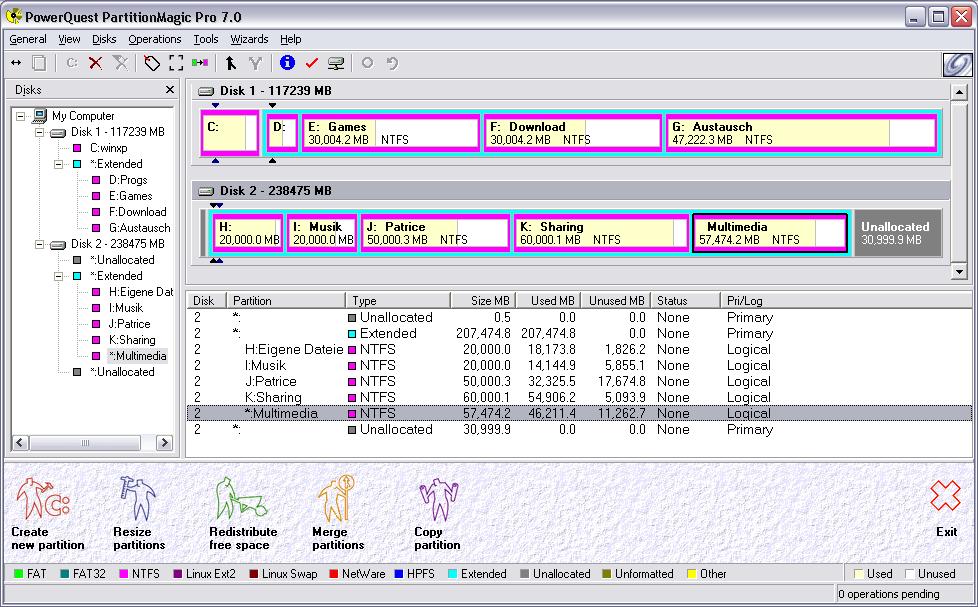Click the tree panel scroll right arrow
This screenshot has width=978, height=607.
point(164,443)
